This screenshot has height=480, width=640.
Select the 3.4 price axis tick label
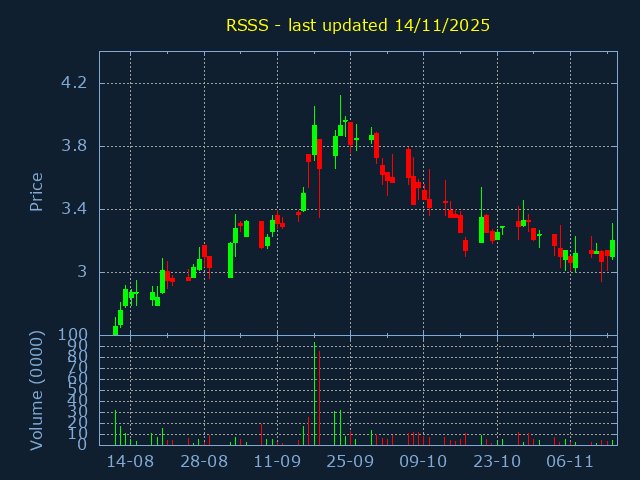coord(74,209)
